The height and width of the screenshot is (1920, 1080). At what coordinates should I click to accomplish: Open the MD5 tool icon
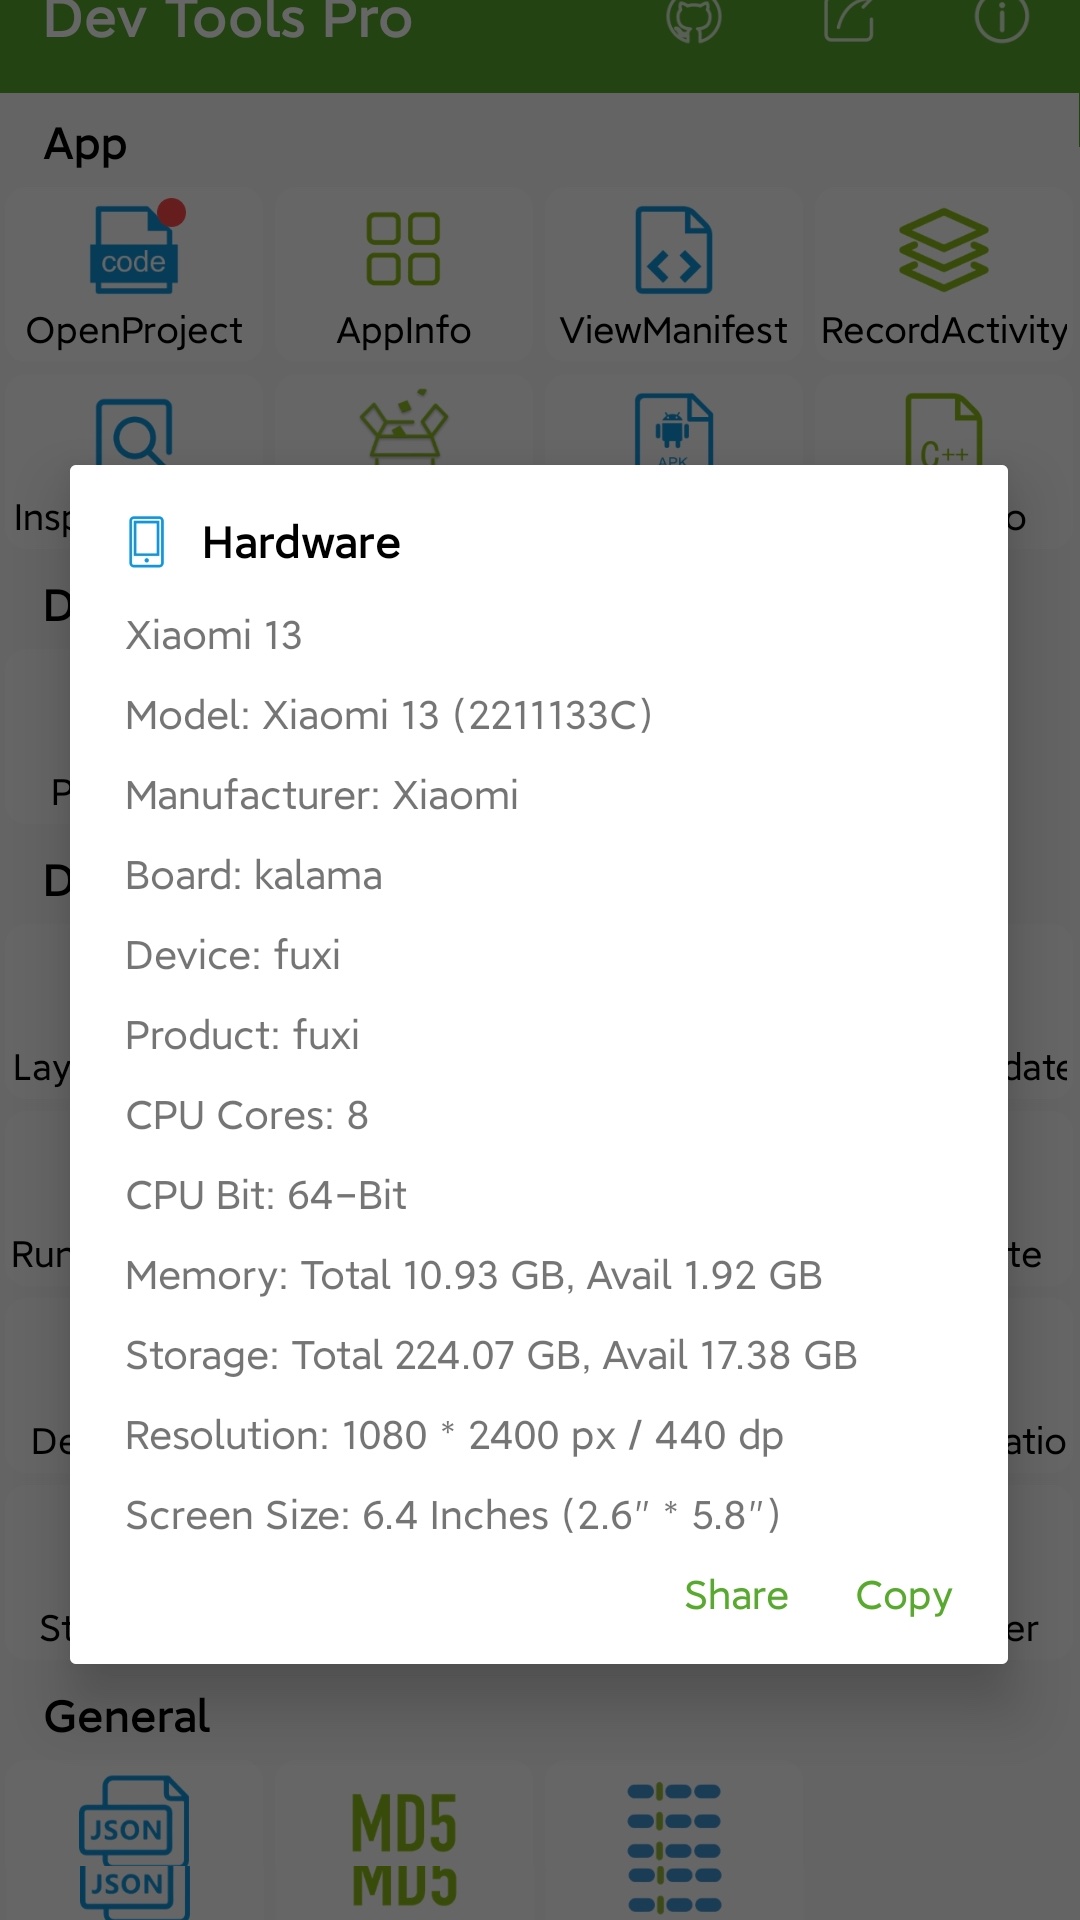pos(404,1848)
